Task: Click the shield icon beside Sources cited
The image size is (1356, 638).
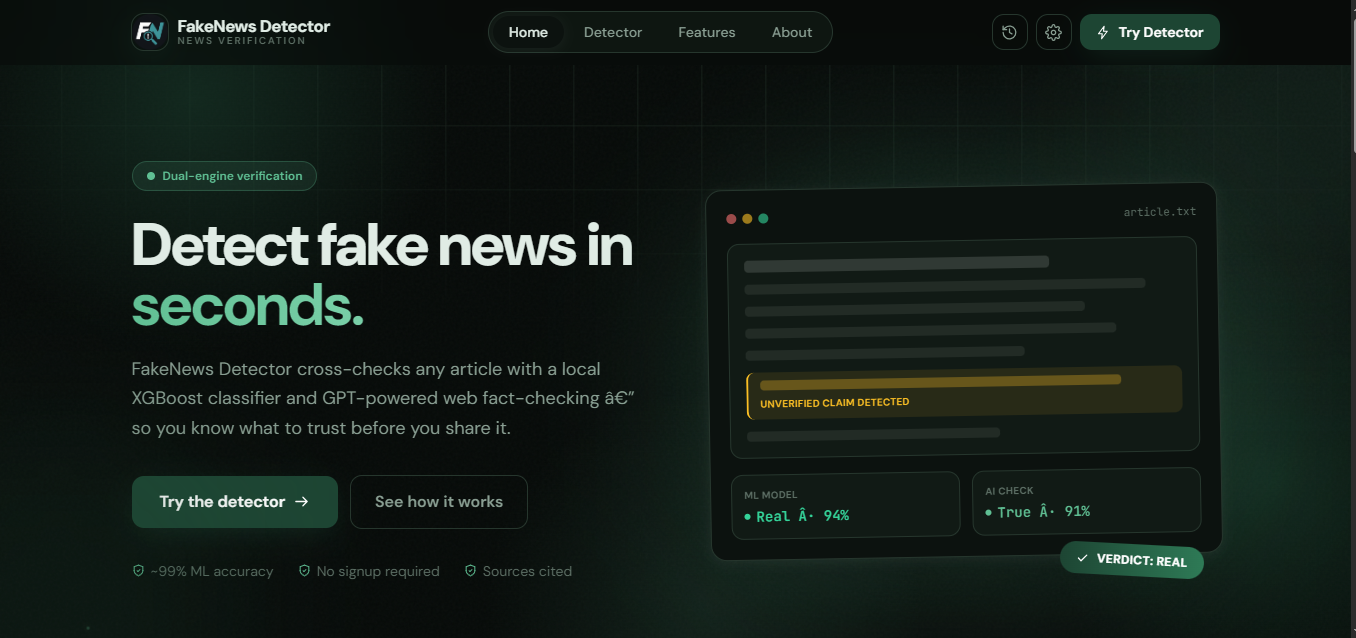Action: coord(470,571)
